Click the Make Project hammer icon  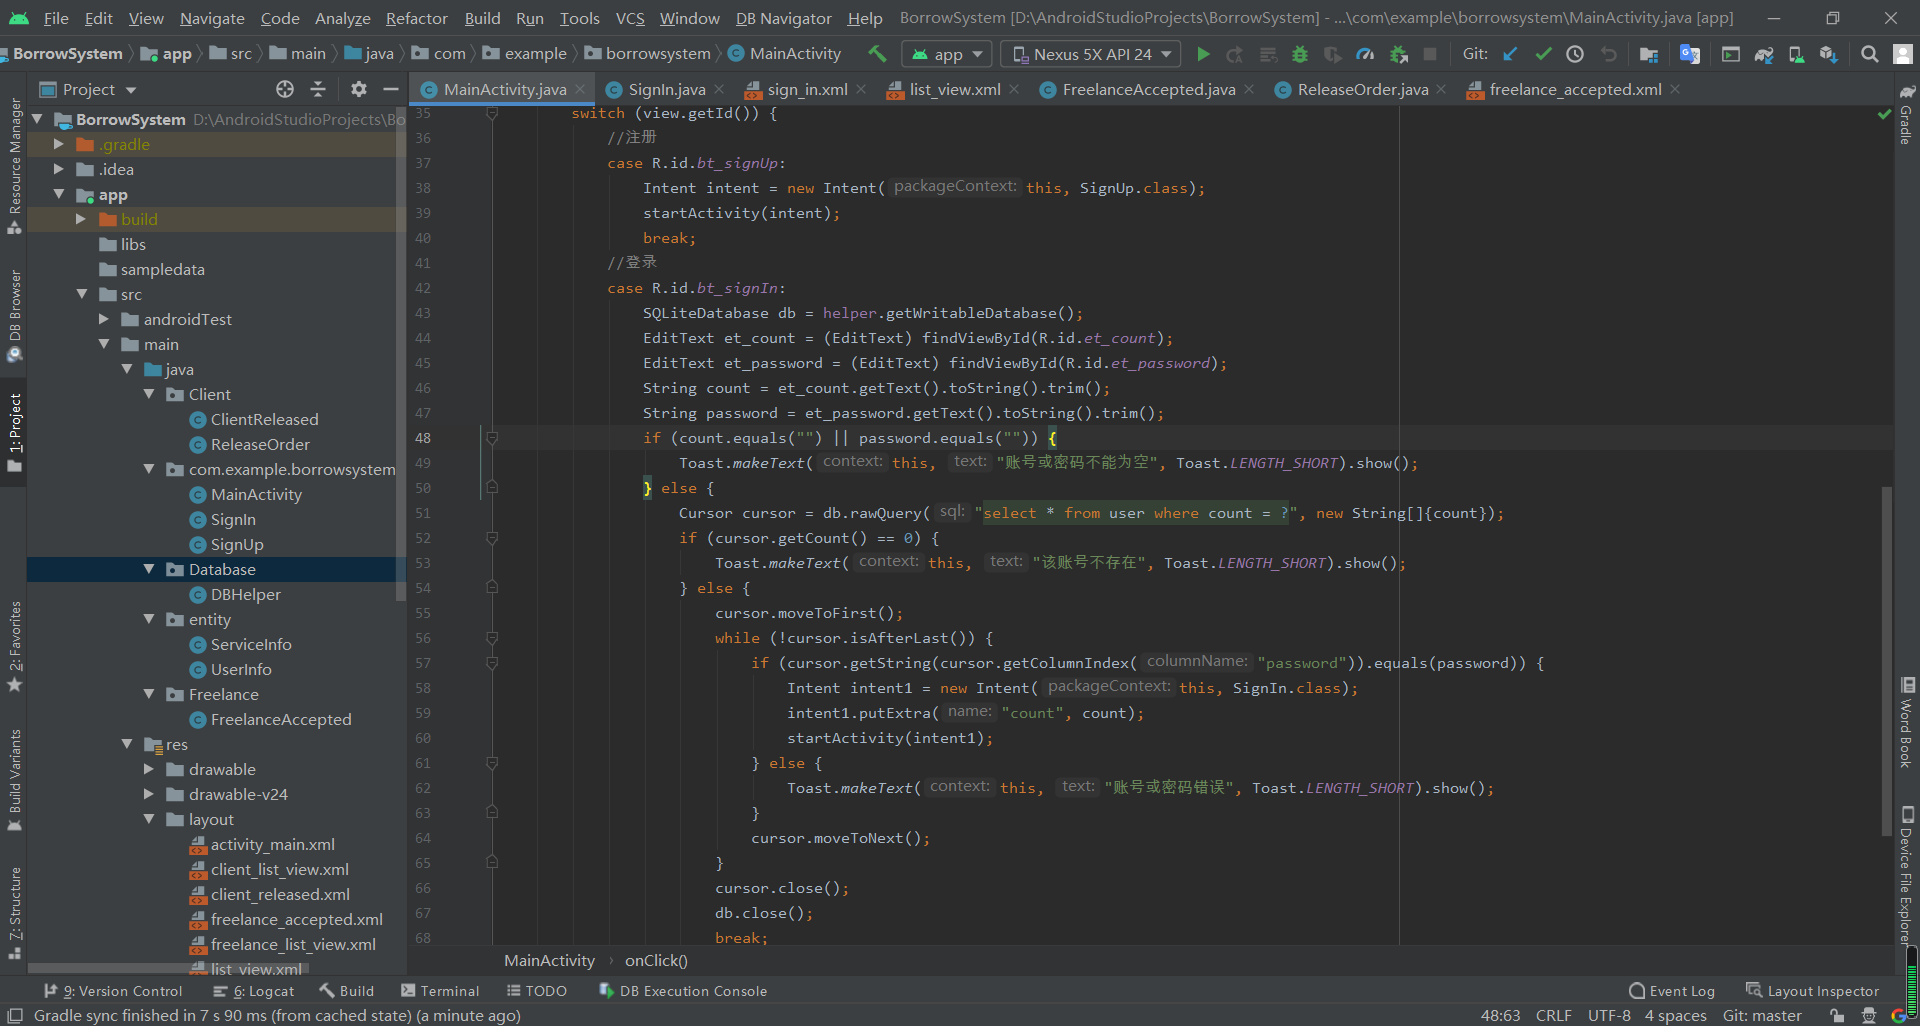tap(877, 54)
